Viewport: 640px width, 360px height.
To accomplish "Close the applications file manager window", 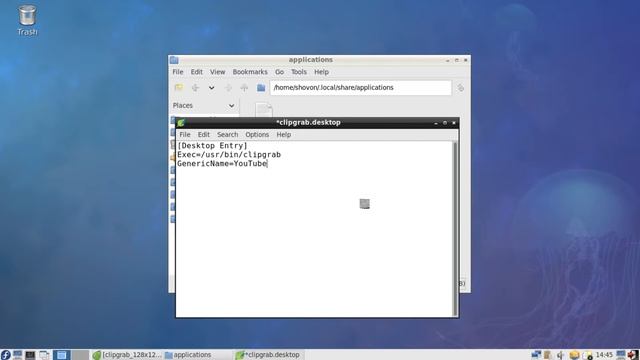I will 466,60.
